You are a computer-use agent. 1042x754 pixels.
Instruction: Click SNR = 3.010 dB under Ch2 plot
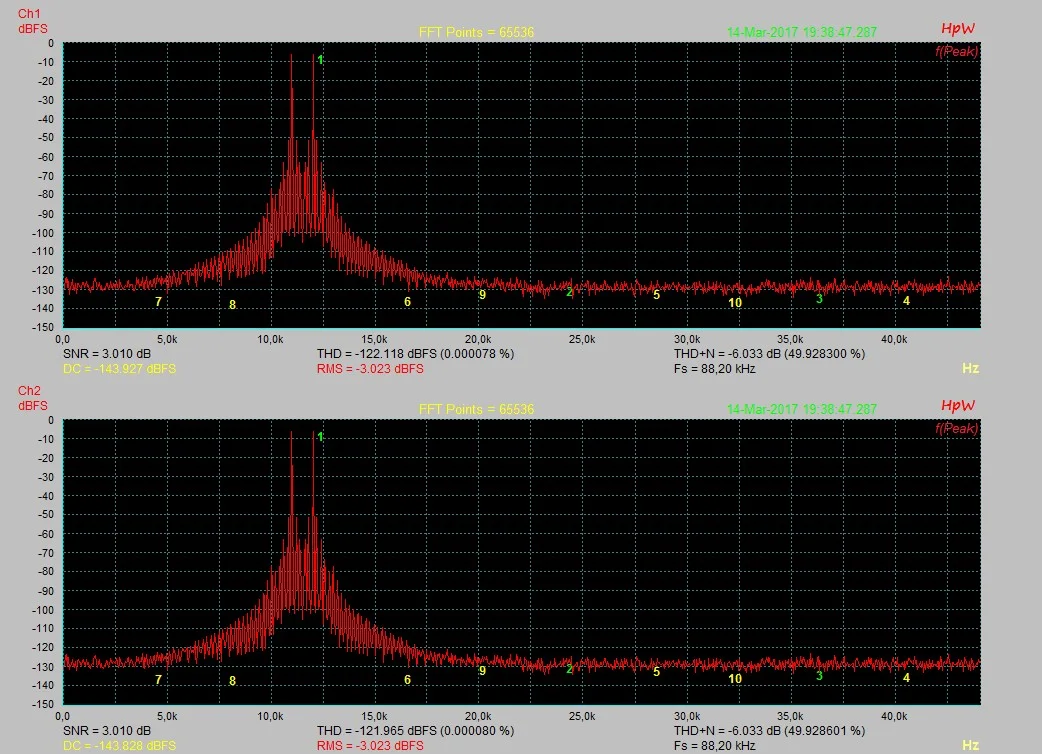point(107,730)
